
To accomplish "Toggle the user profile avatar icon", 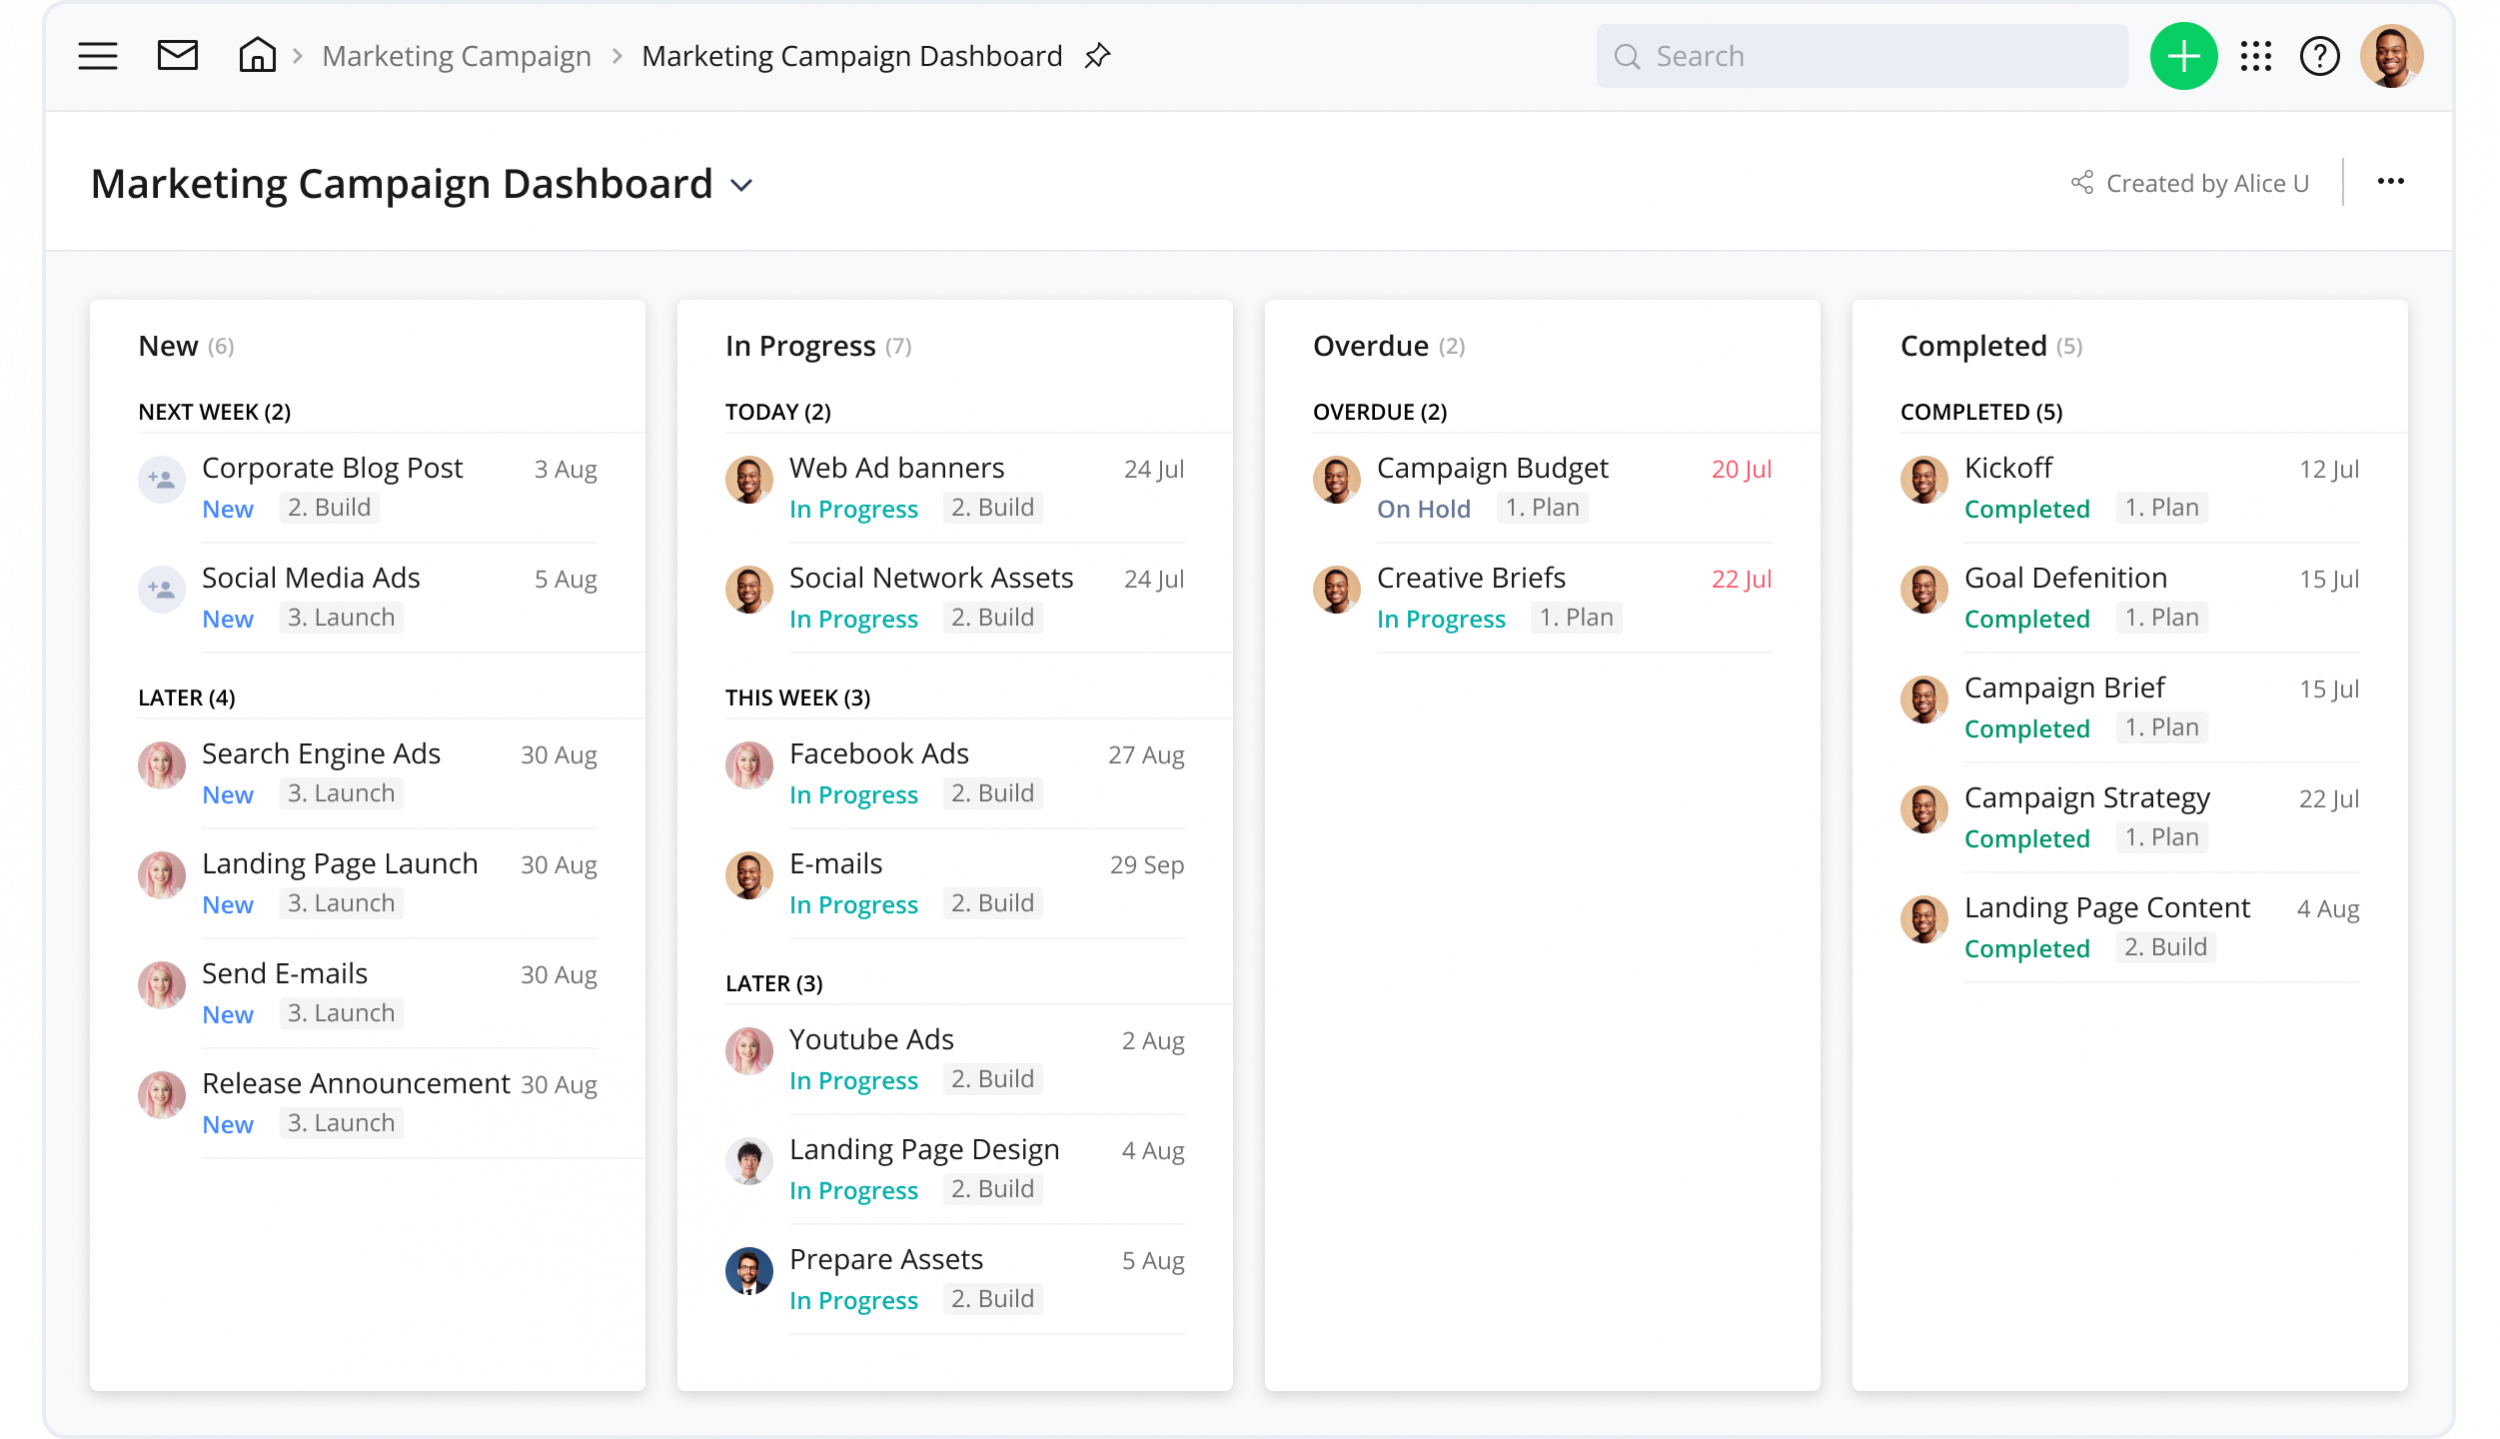I will coord(2394,55).
